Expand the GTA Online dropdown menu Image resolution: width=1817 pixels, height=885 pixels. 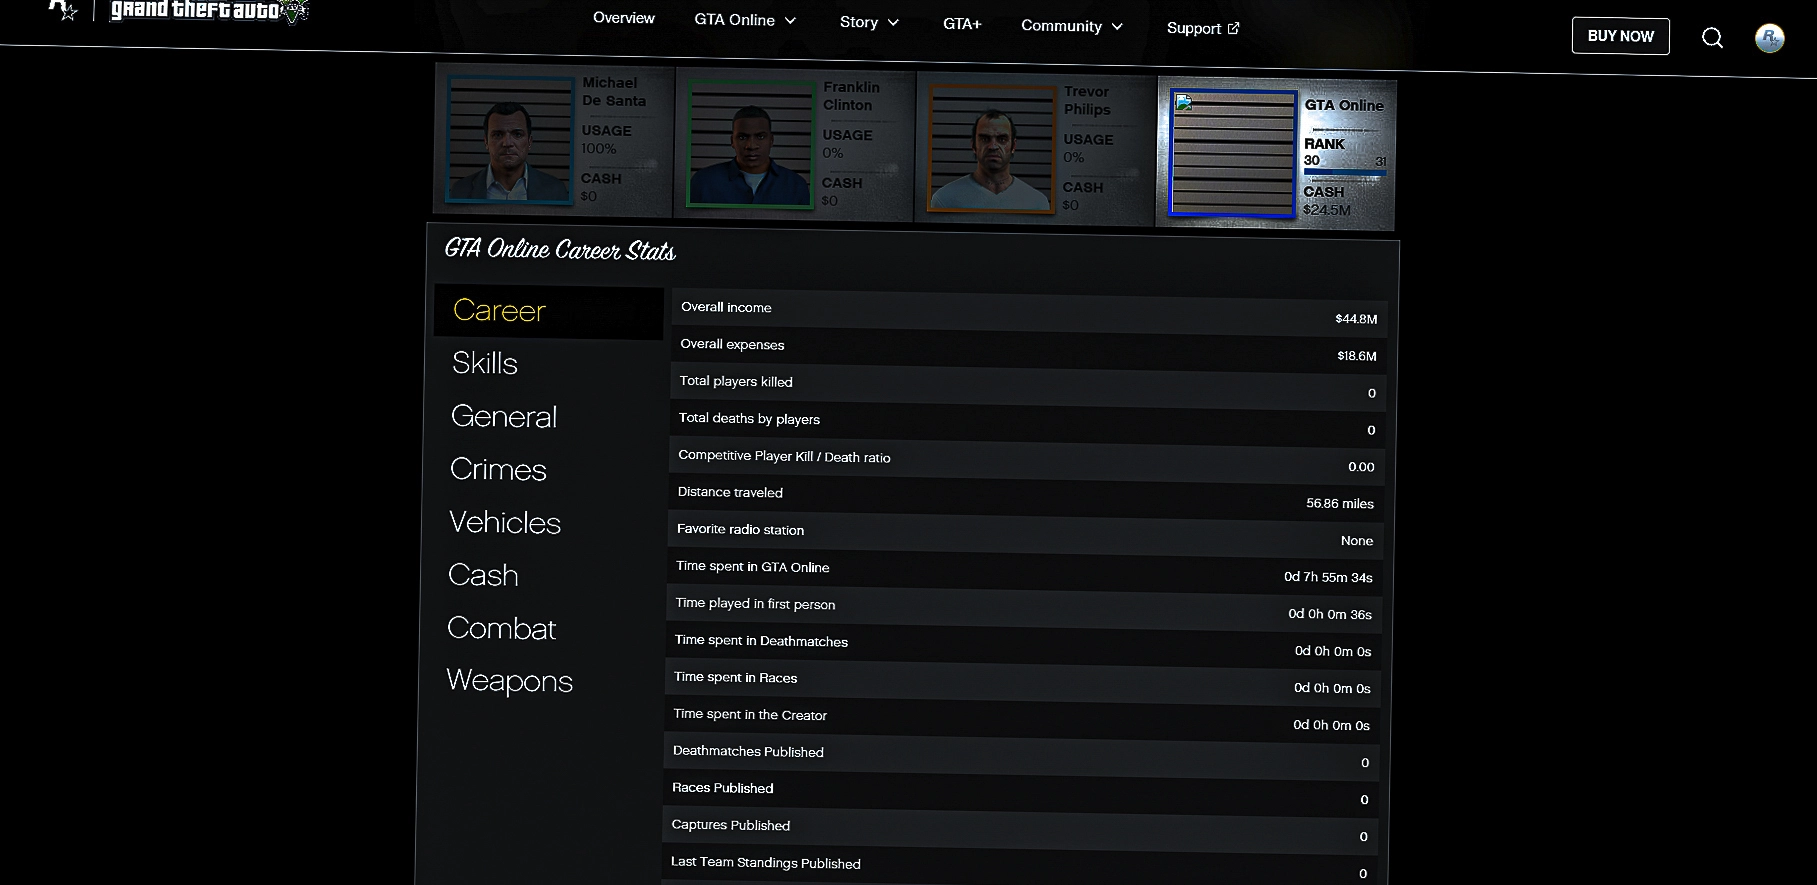click(745, 20)
